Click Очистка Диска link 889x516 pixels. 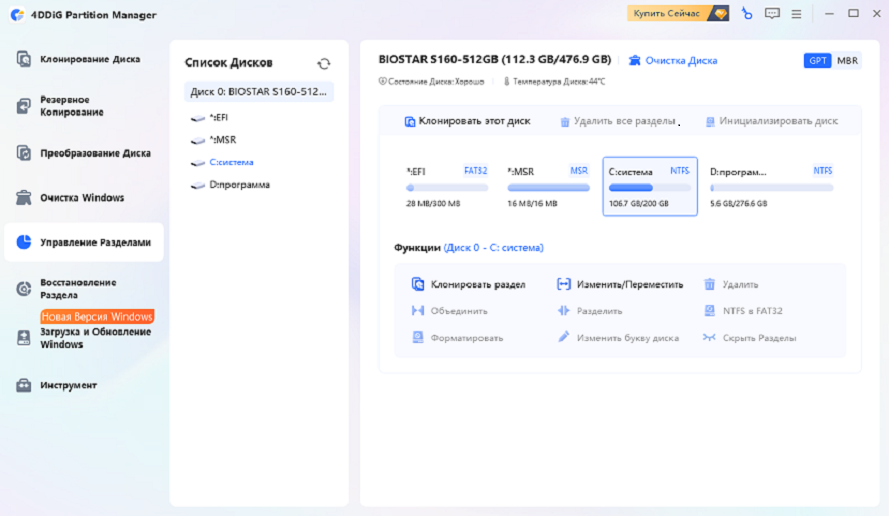click(x=673, y=61)
